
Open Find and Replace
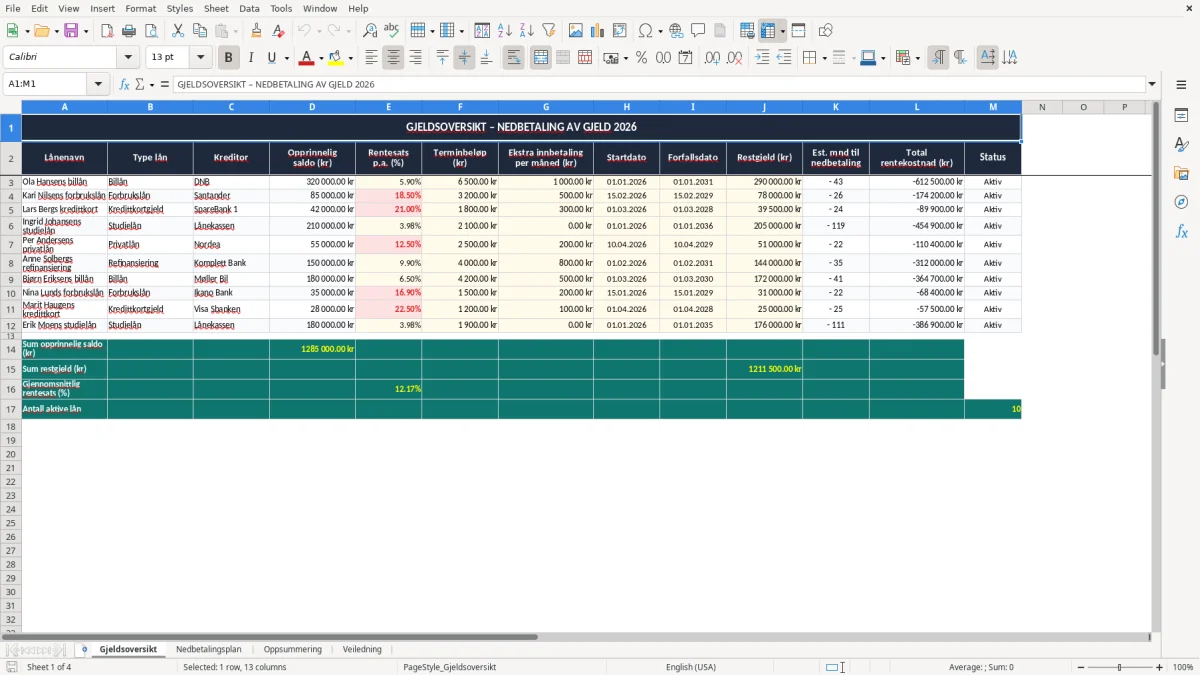click(370, 31)
